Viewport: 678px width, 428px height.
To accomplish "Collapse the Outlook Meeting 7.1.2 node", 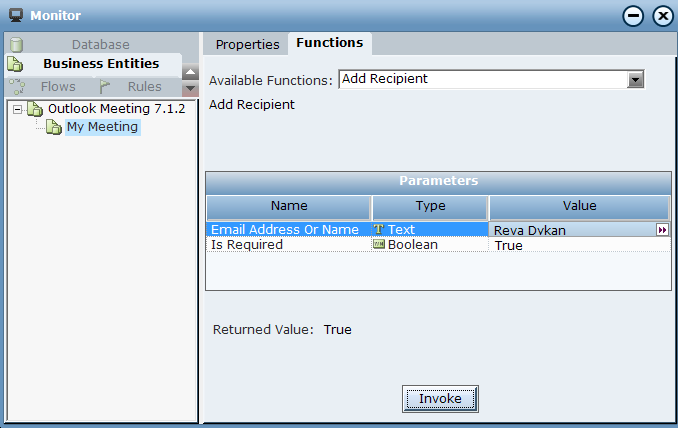I will [18, 109].
